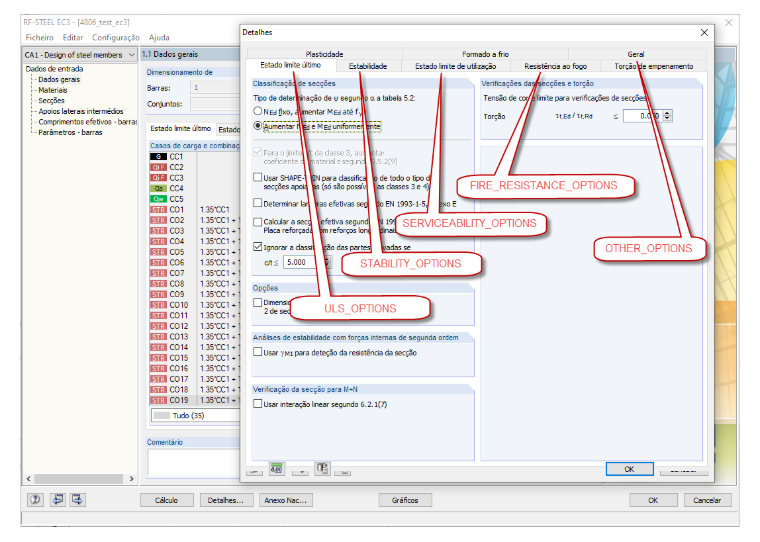Click the Torção limit value spinner arrows

[x=667, y=116]
